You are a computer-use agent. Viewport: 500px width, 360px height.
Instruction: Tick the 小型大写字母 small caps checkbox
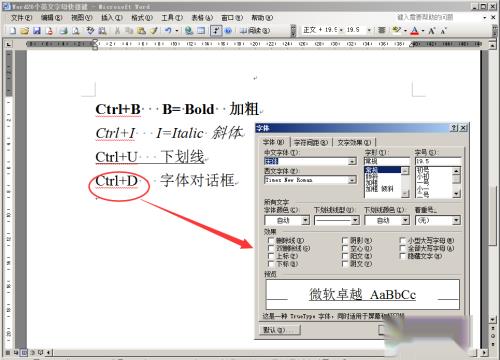(x=403, y=240)
